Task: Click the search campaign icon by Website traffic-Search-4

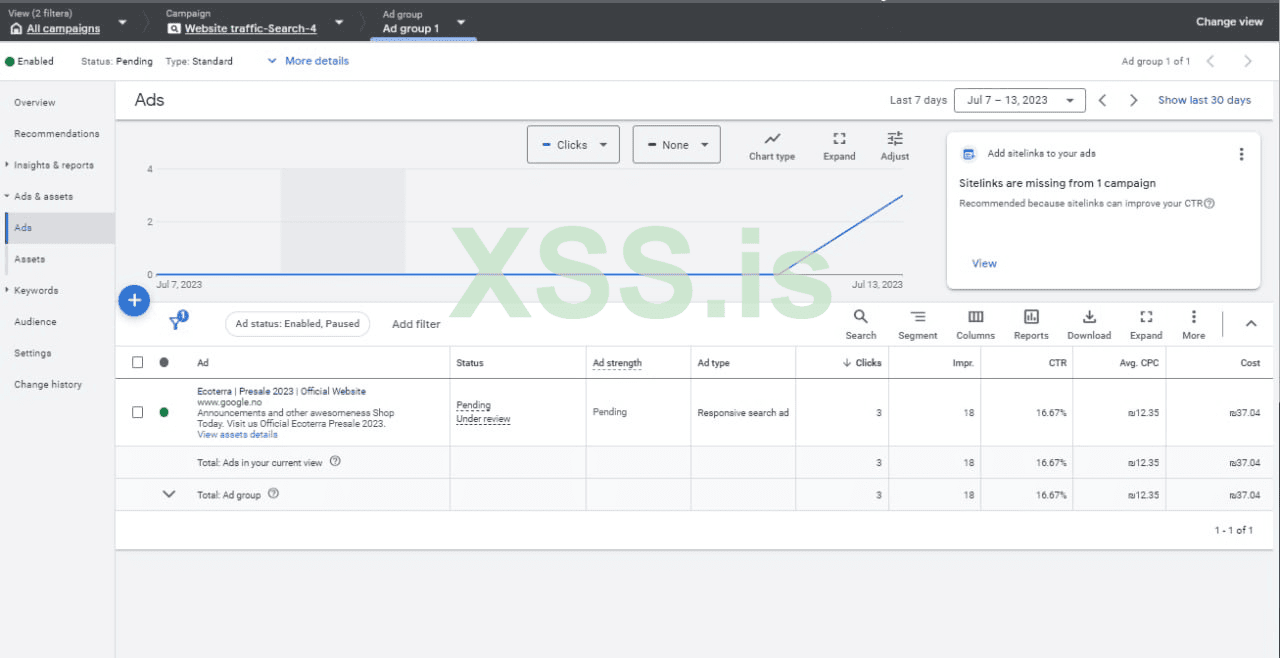Action: pos(174,29)
